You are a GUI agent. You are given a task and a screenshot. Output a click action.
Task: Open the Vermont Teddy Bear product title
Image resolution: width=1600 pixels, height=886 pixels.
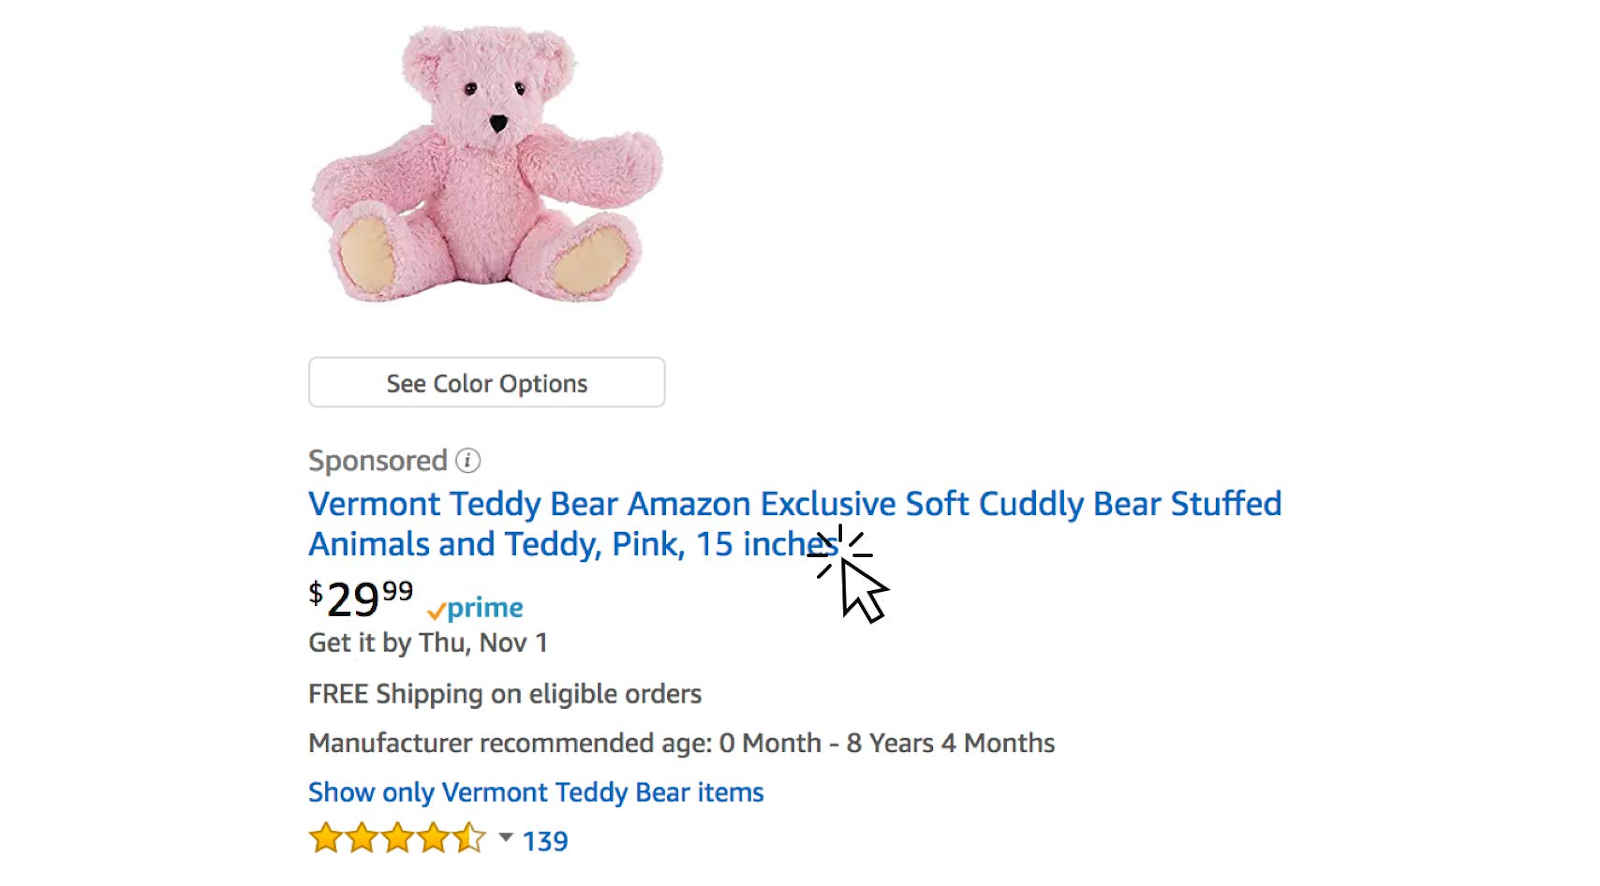pyautogui.click(x=794, y=505)
